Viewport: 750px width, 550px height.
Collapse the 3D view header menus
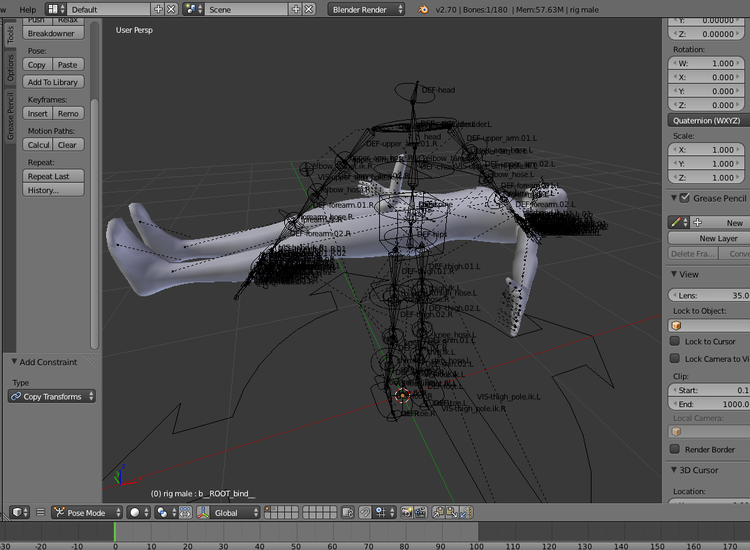[x=41, y=513]
